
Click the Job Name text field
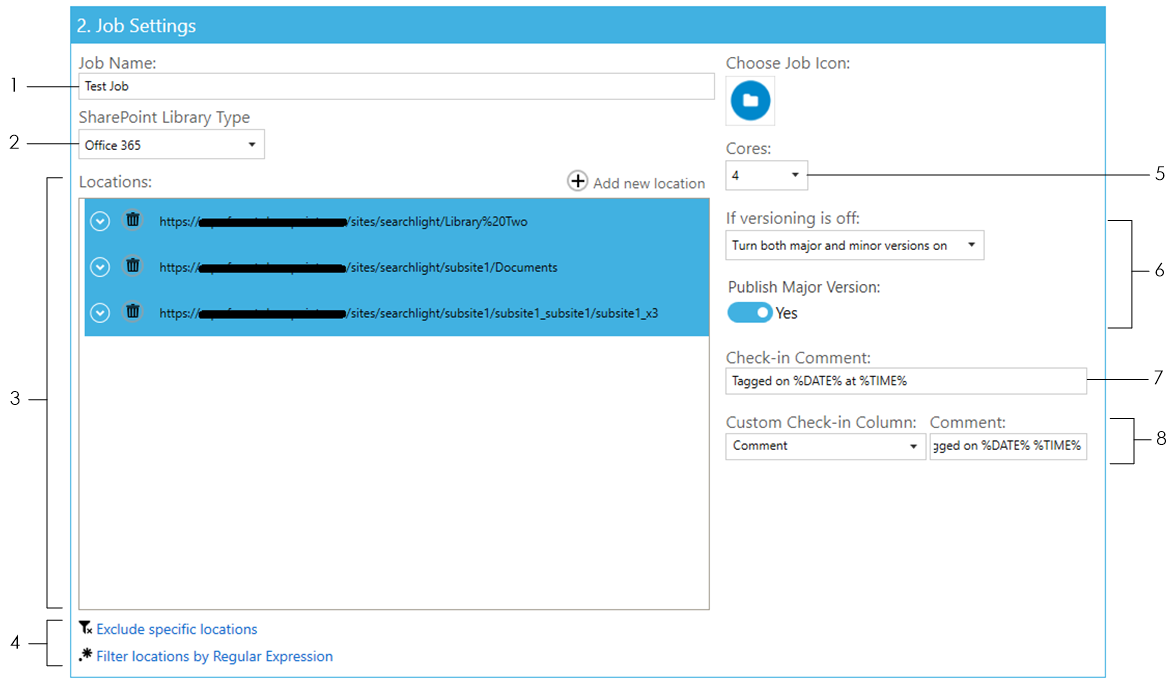(x=396, y=87)
